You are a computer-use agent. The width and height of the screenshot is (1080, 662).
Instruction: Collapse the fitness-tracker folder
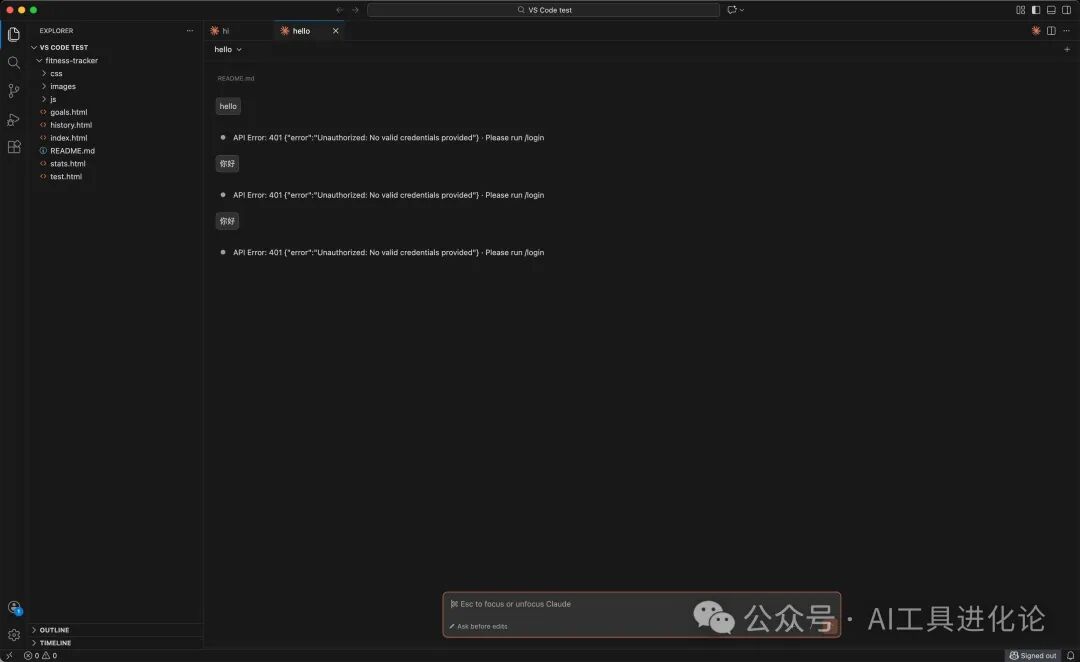pyautogui.click(x=71, y=61)
